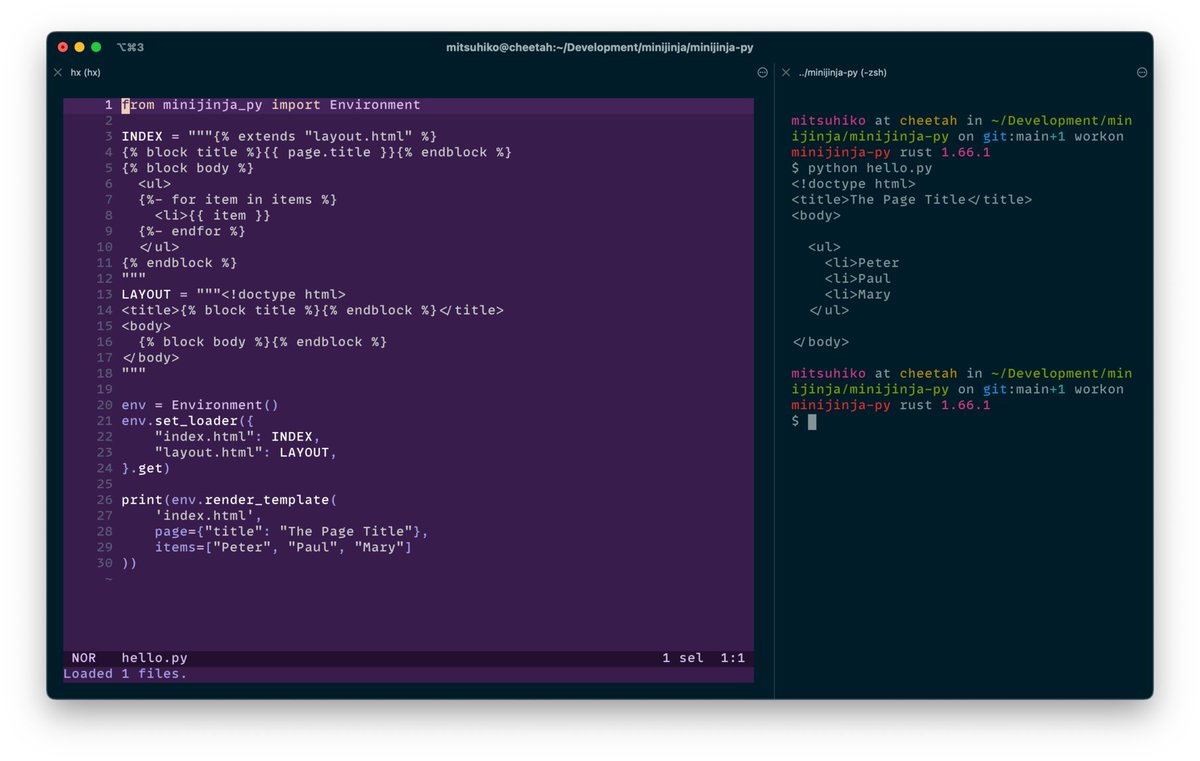Click '<li>Peter' in terminal output
Viewport: 1200px width, 761px height.
[x=862, y=263]
